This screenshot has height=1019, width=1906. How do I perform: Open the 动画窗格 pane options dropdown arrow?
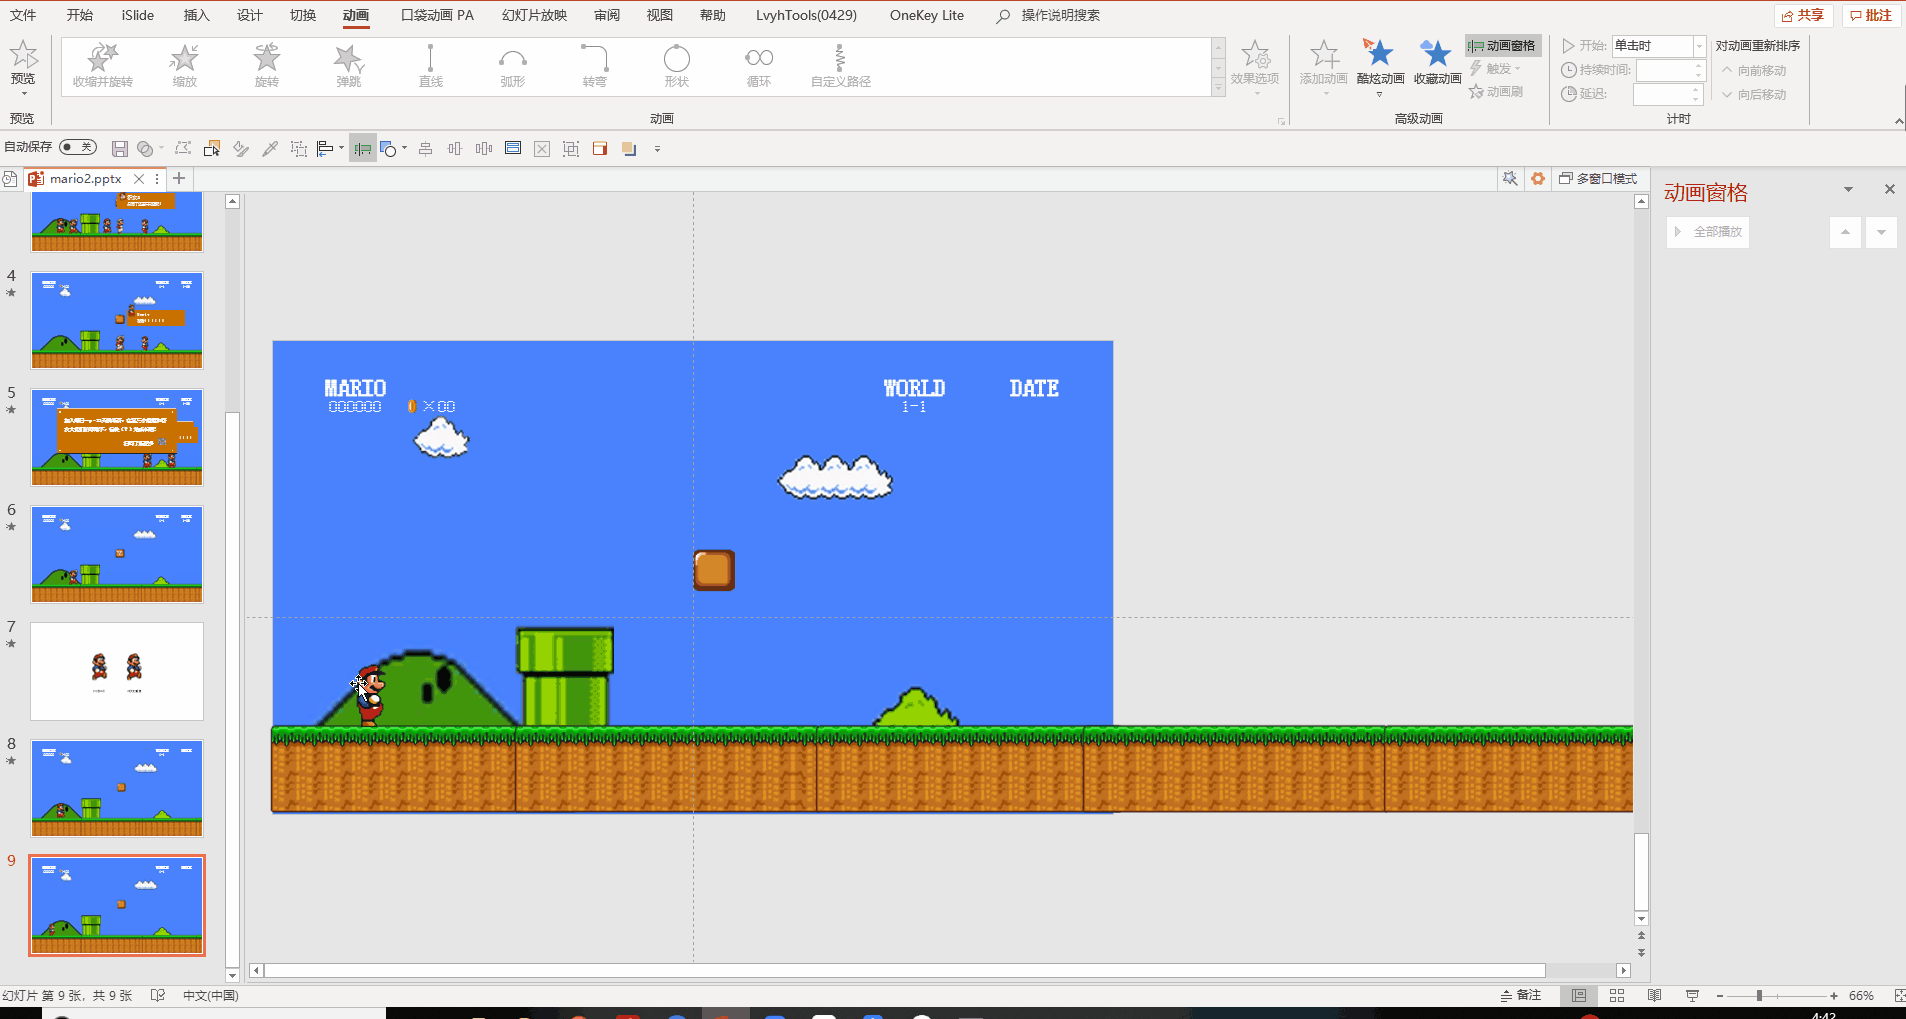pyautogui.click(x=1848, y=189)
